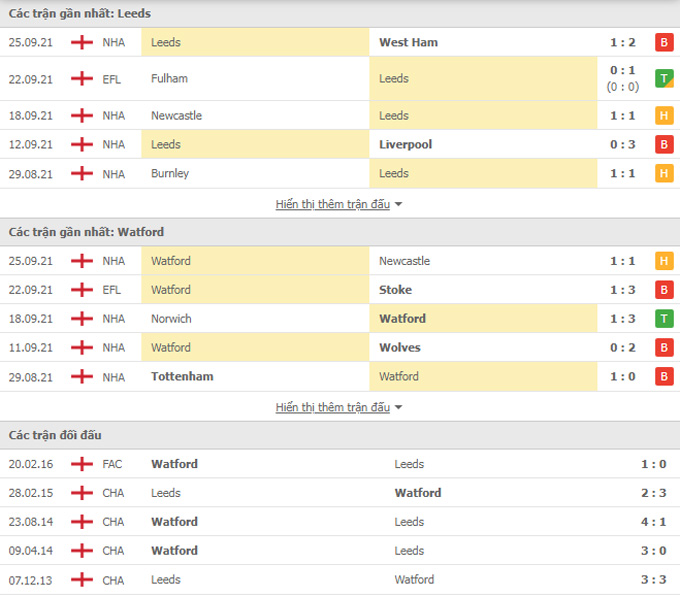Screen dimensions: 680x597
Task: Expand more matches under the Leeds section
Action: pos(333,204)
